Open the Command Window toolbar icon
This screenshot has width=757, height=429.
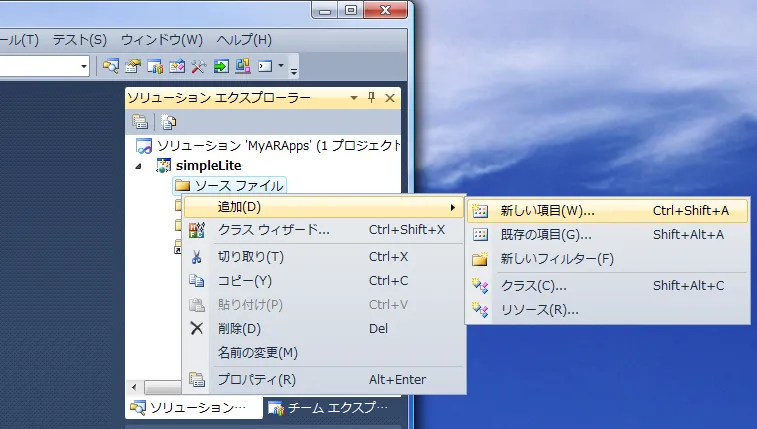click(x=265, y=66)
